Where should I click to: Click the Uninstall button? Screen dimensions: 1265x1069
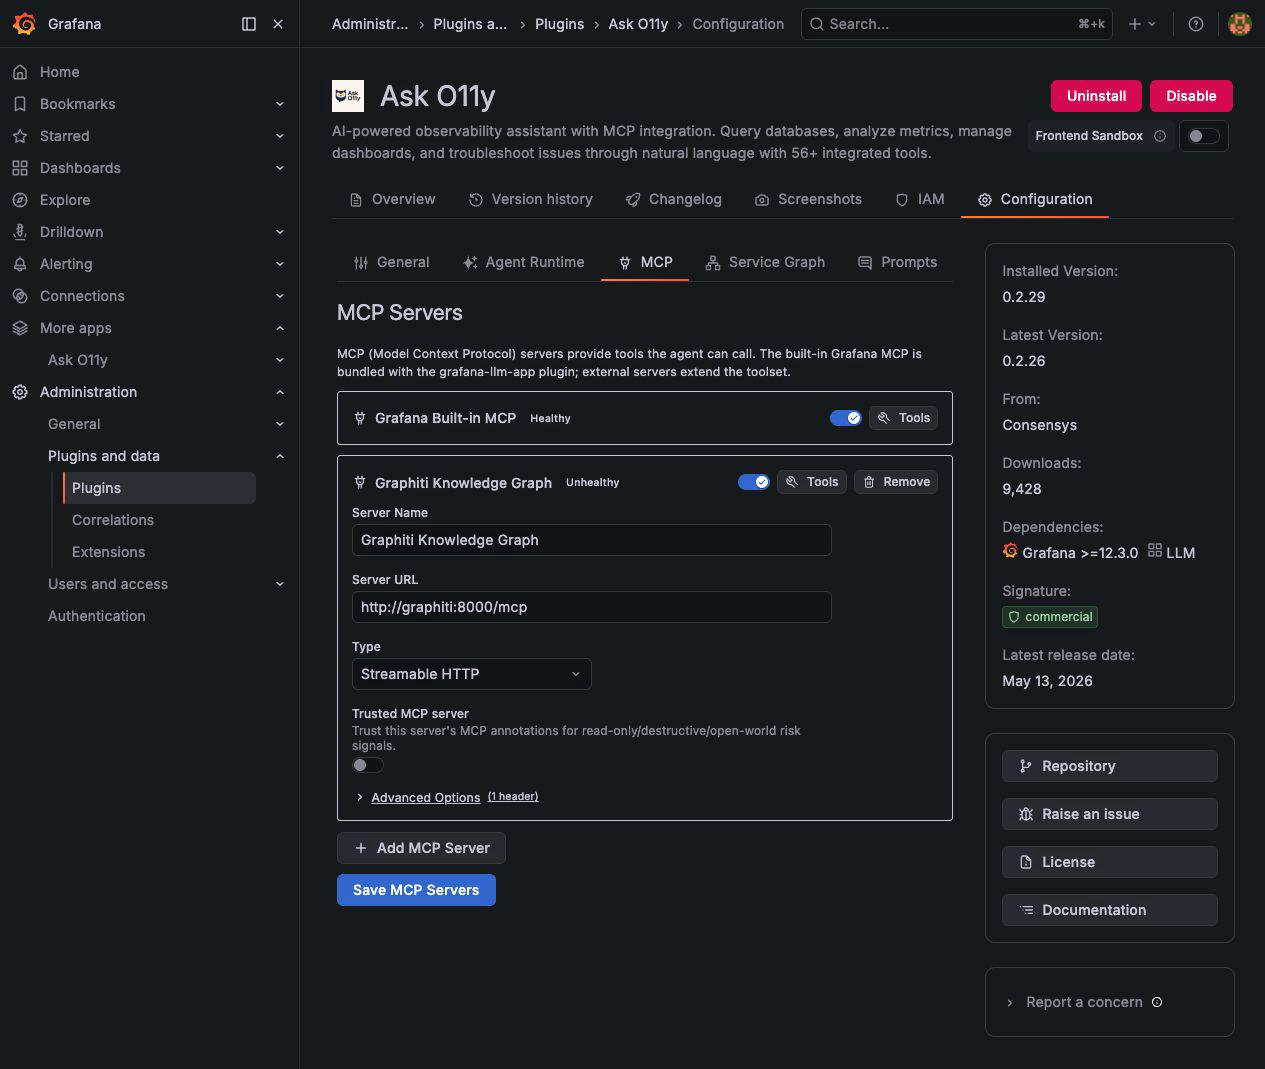pyautogui.click(x=1097, y=96)
